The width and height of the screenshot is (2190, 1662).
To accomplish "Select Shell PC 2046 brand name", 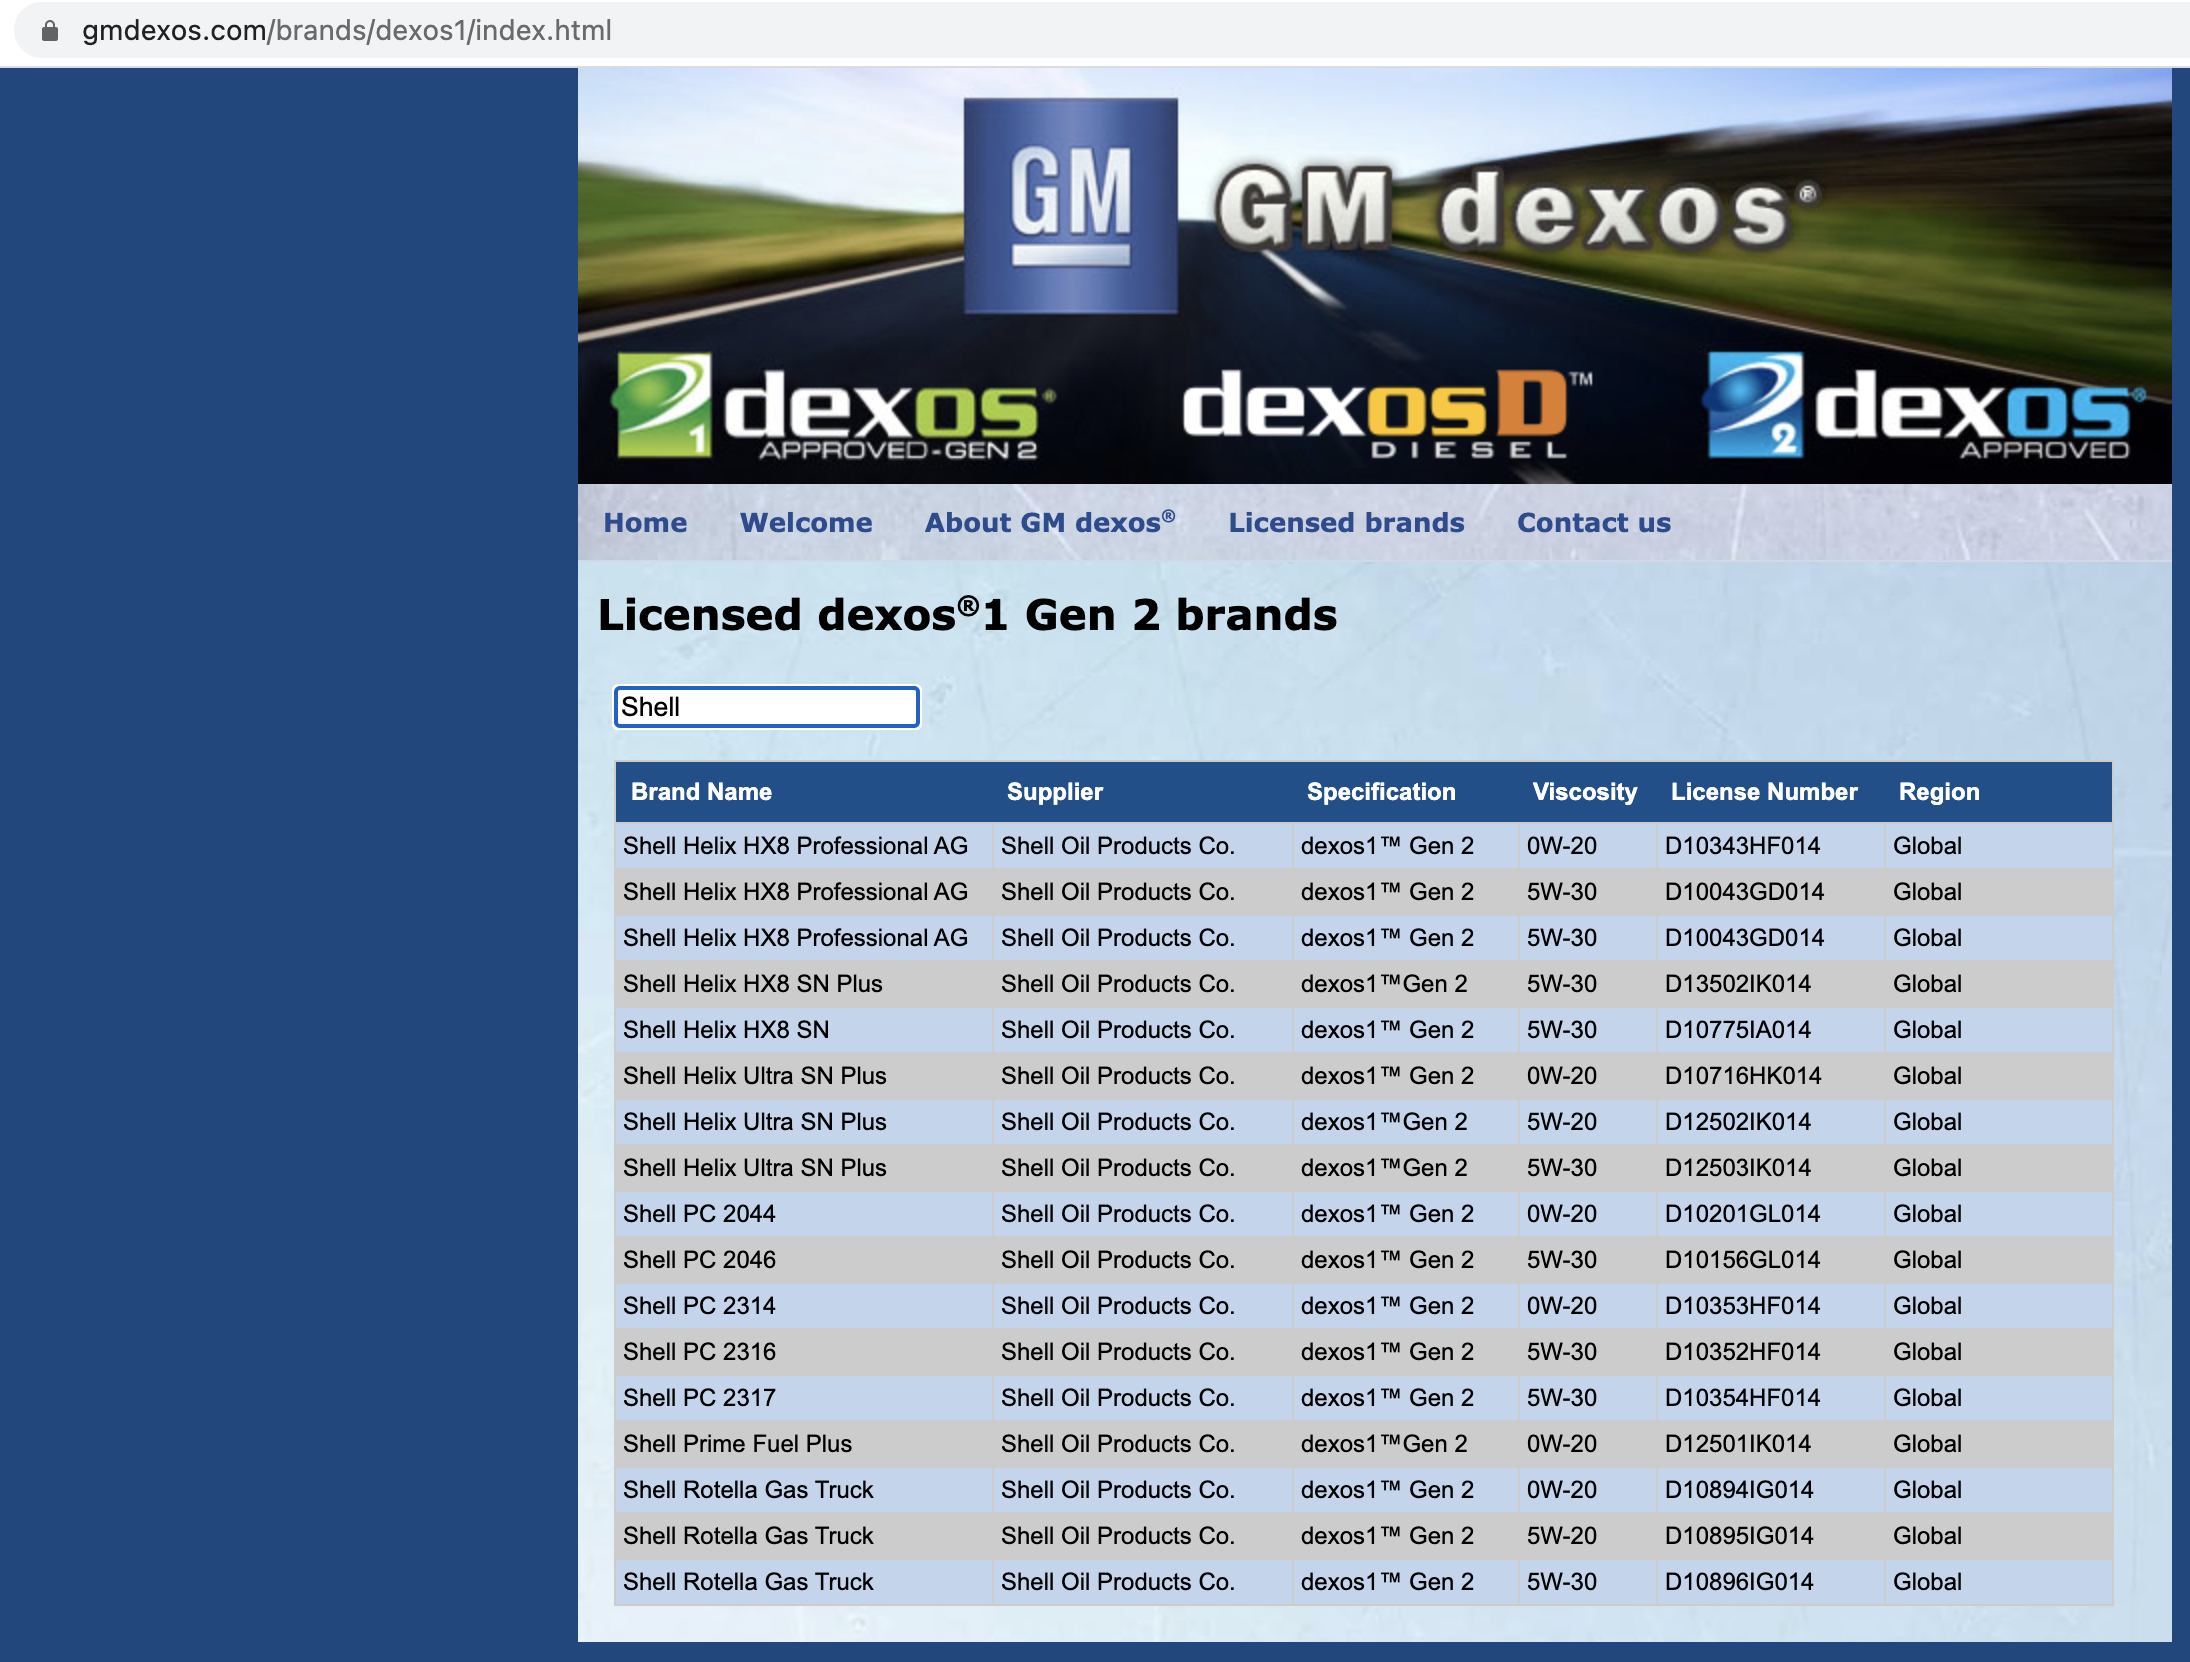I will [x=699, y=1260].
